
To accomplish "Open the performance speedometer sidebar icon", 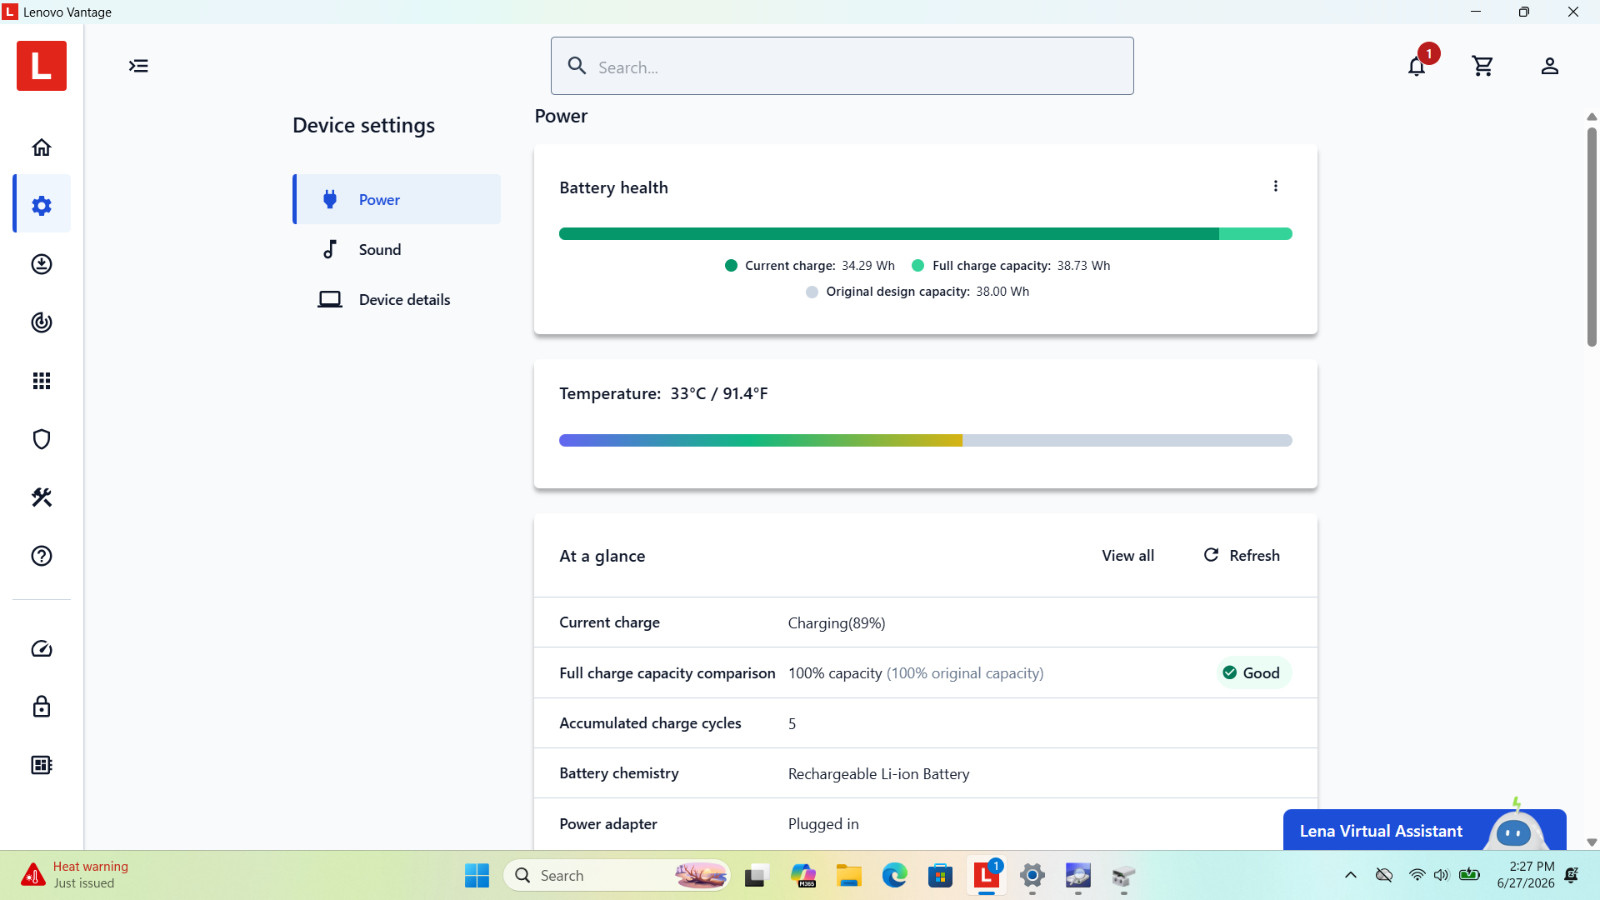I will [x=41, y=649].
